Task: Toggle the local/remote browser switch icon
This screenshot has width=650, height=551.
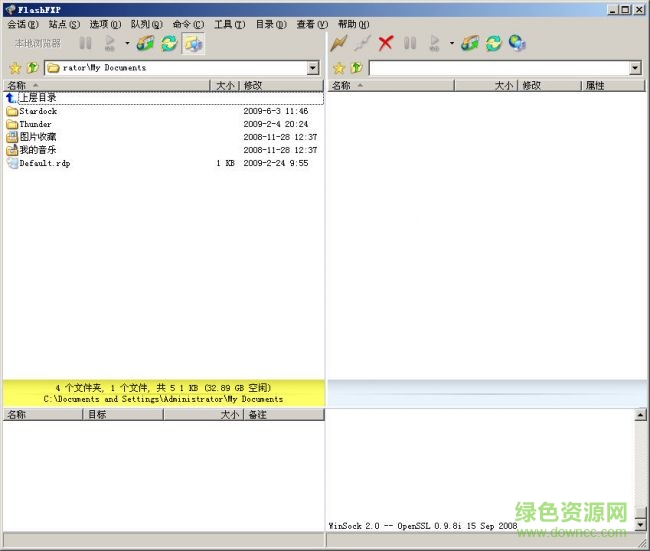Action: click(193, 43)
